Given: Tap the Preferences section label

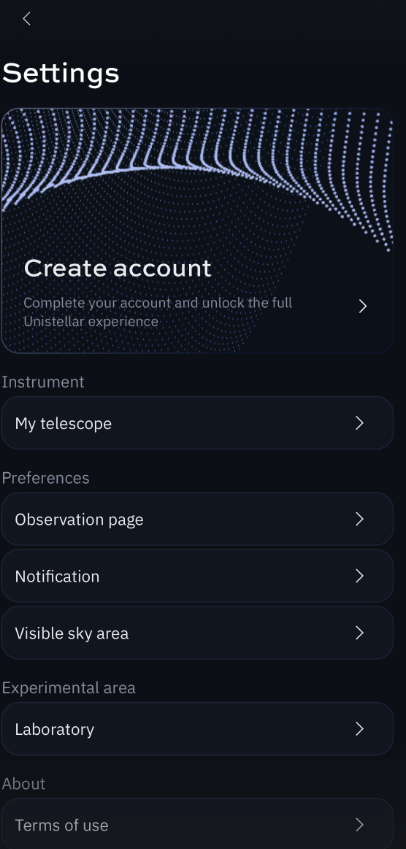Looking at the screenshot, I should tap(45, 478).
